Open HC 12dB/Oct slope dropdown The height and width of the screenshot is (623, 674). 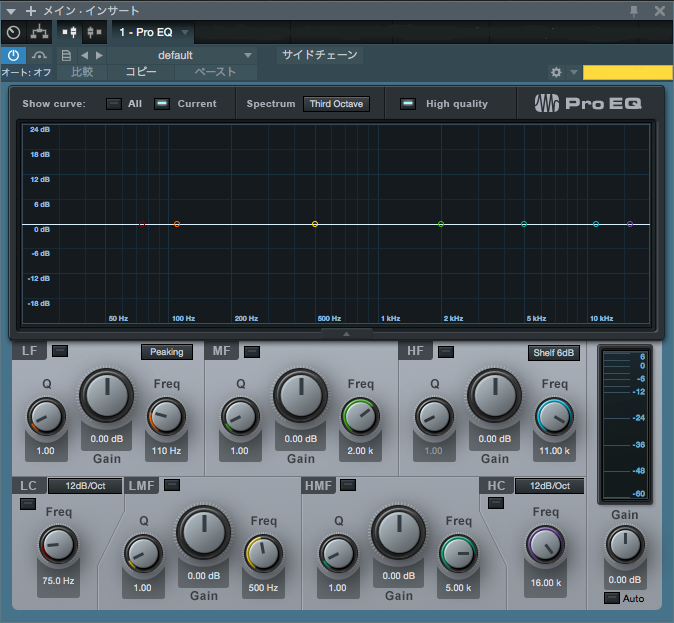[x=549, y=486]
